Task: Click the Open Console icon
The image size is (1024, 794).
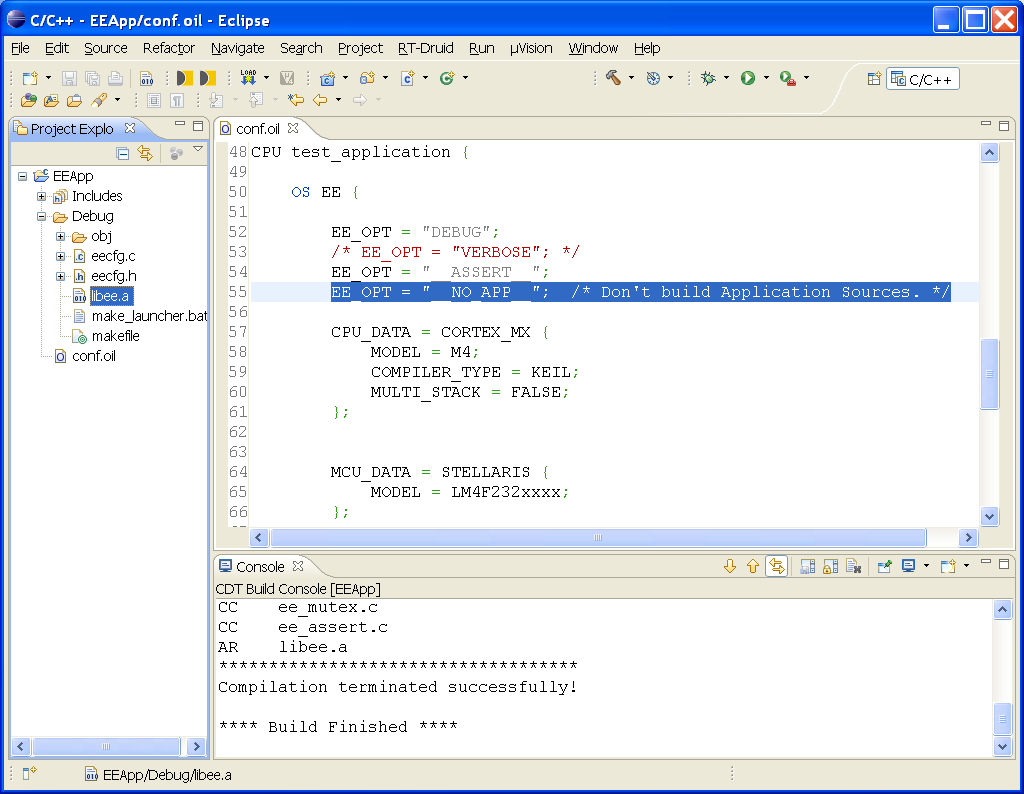Action: [x=948, y=566]
